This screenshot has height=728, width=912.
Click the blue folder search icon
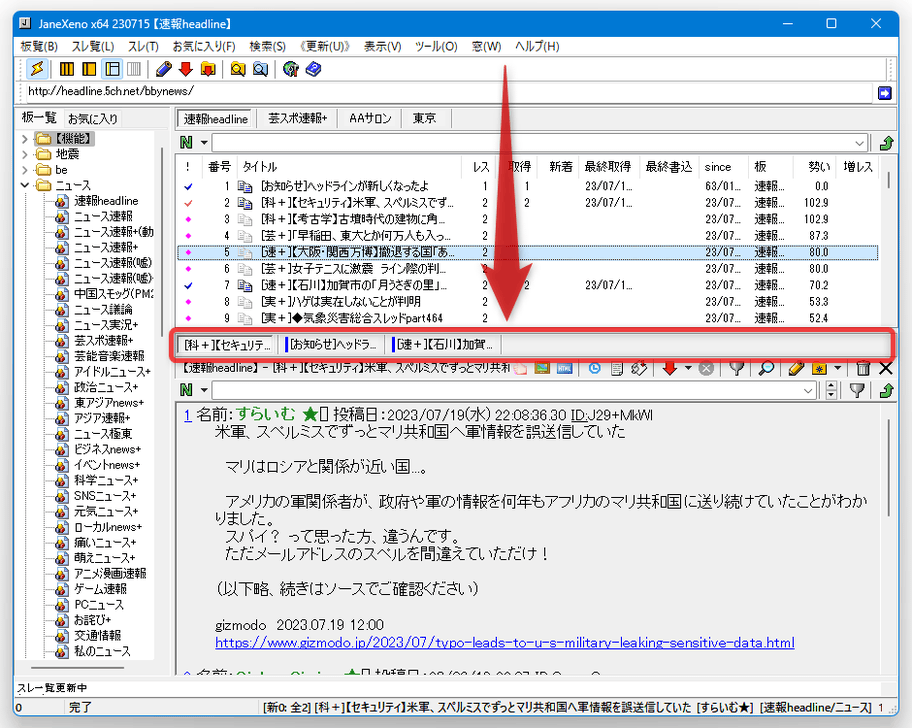tap(260, 69)
